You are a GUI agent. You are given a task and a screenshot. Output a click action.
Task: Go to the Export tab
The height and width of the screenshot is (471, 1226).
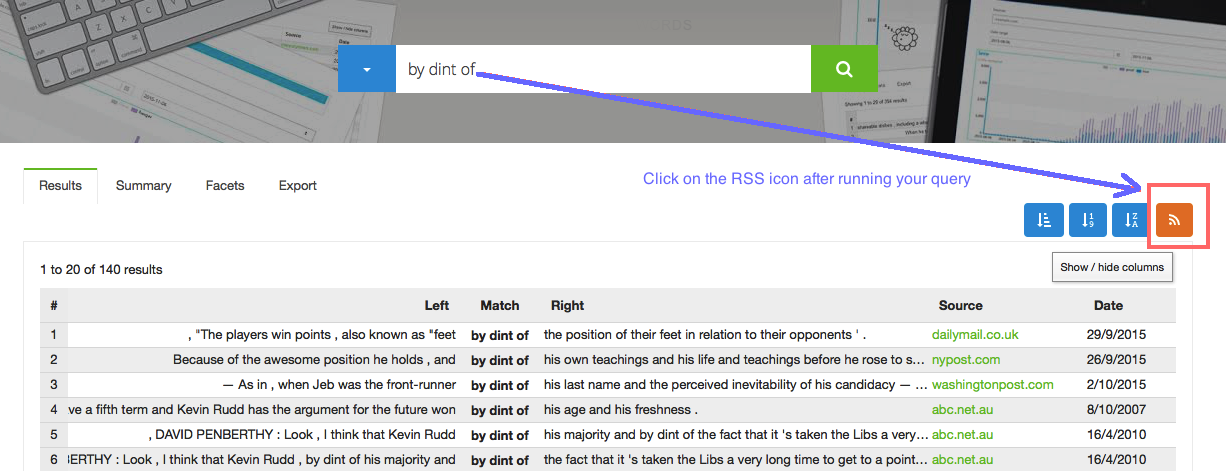[298, 185]
